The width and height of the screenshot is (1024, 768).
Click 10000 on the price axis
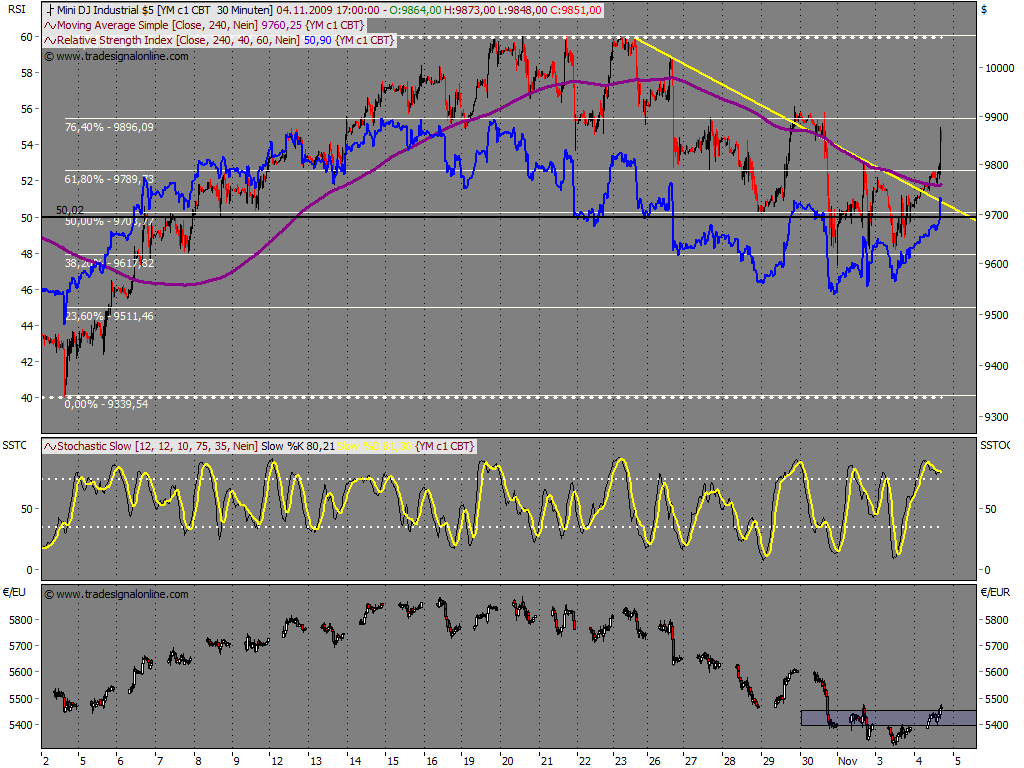[1000, 68]
